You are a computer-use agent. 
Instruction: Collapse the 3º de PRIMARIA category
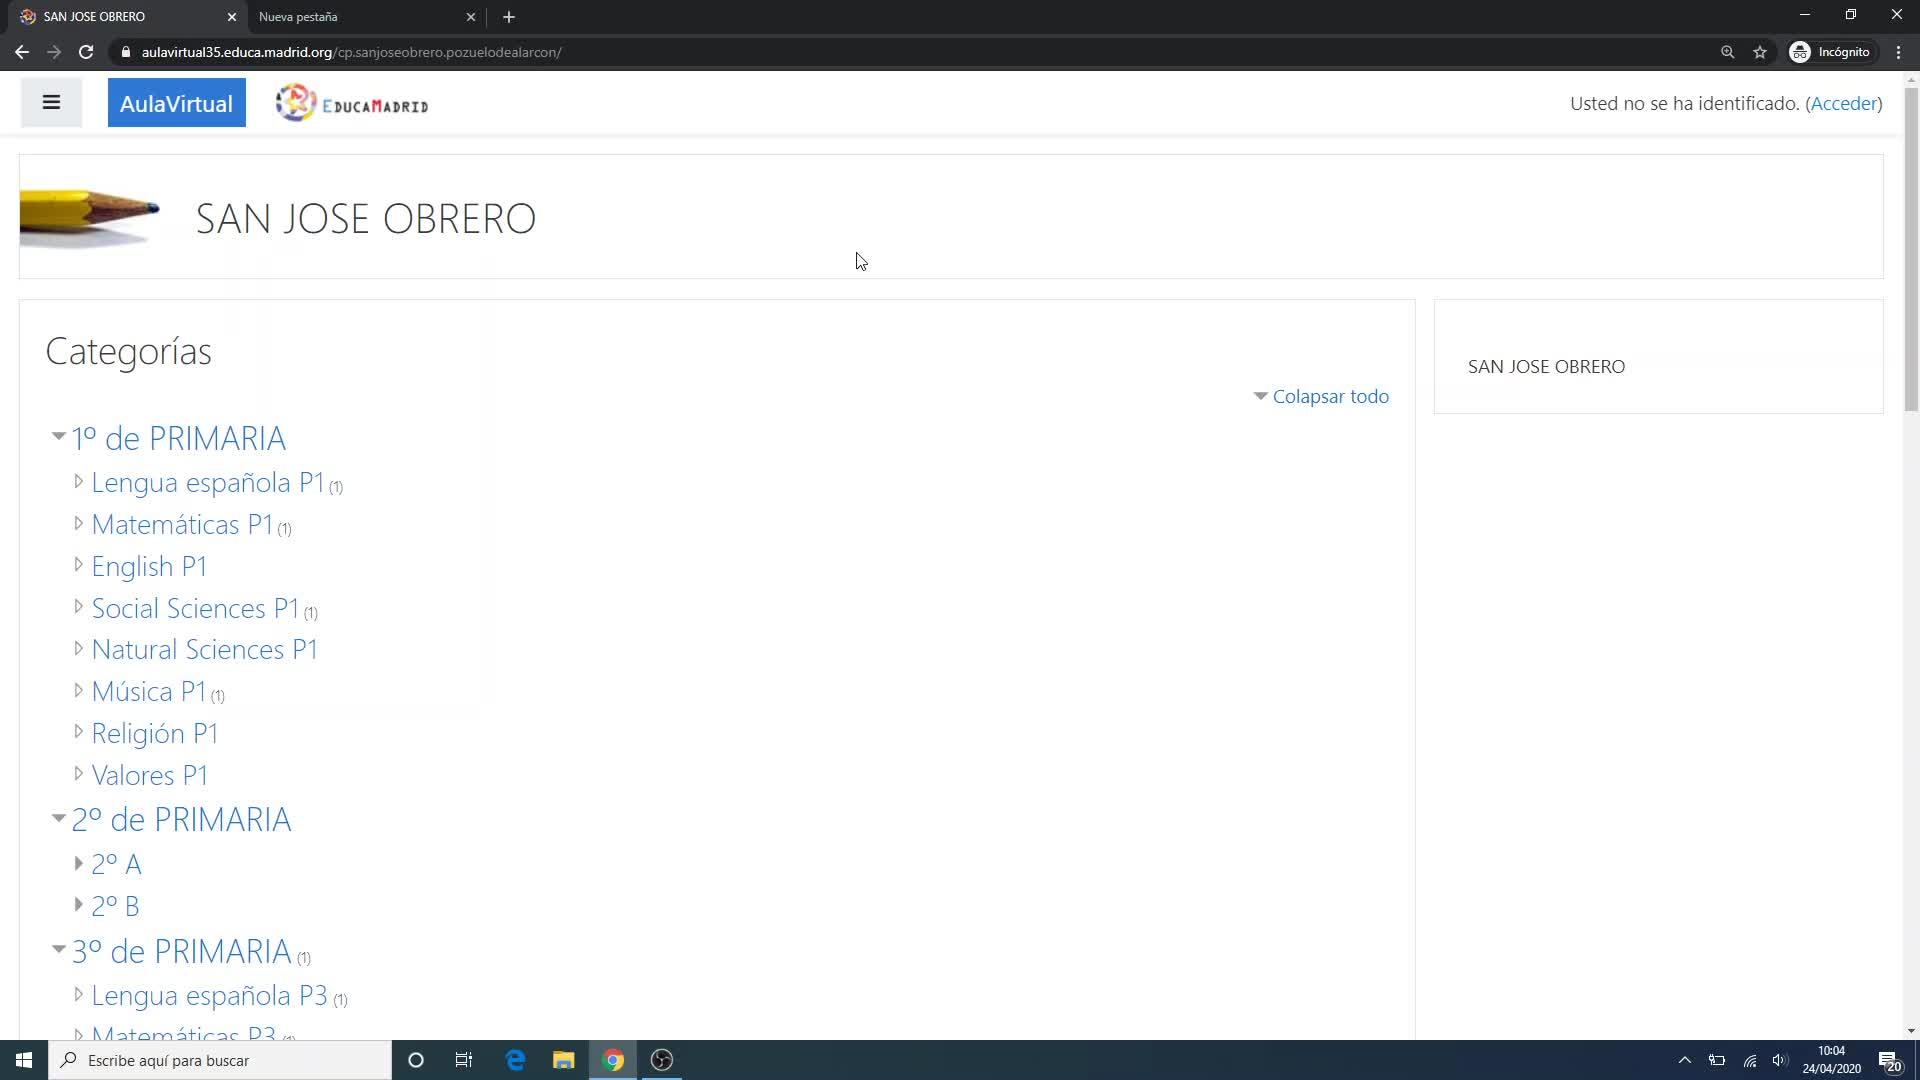[x=58, y=950]
